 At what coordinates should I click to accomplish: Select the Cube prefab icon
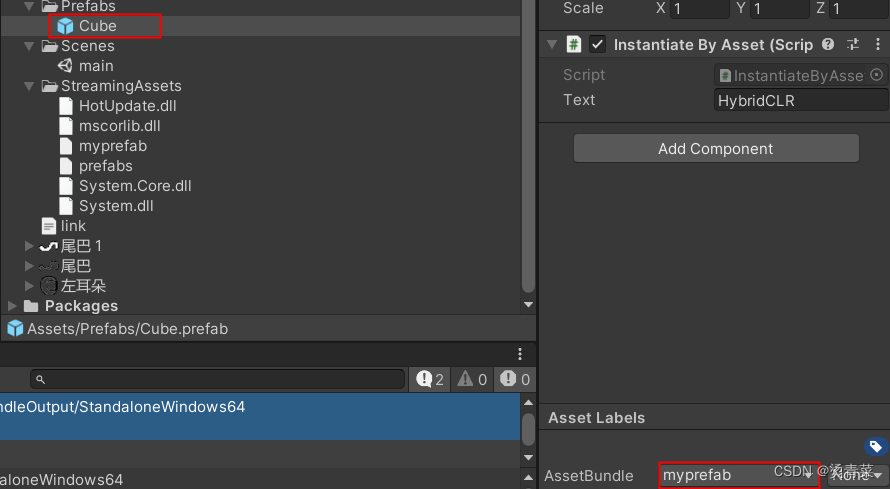pyautogui.click(x=65, y=26)
